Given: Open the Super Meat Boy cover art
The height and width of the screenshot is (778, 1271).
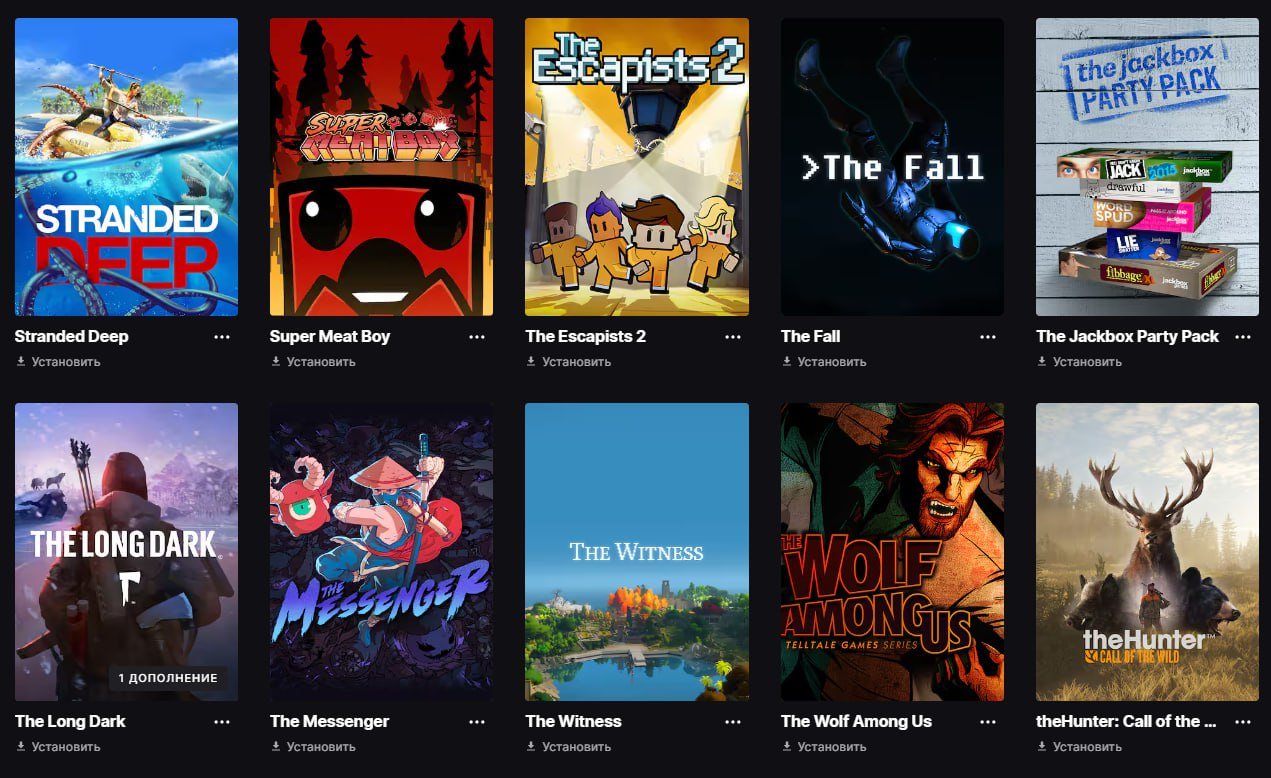Looking at the screenshot, I should pyautogui.click(x=381, y=167).
